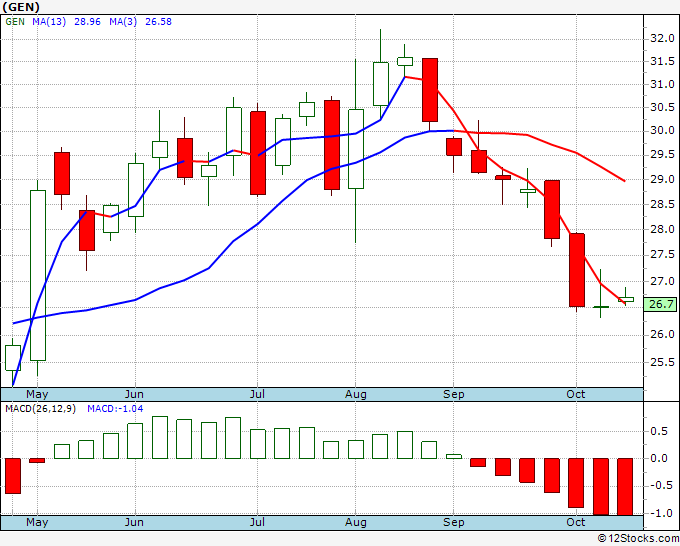Image resolution: width=680 pixels, height=546 pixels.
Task: Click the last small white candlestick near 26.7
Action: (626, 299)
